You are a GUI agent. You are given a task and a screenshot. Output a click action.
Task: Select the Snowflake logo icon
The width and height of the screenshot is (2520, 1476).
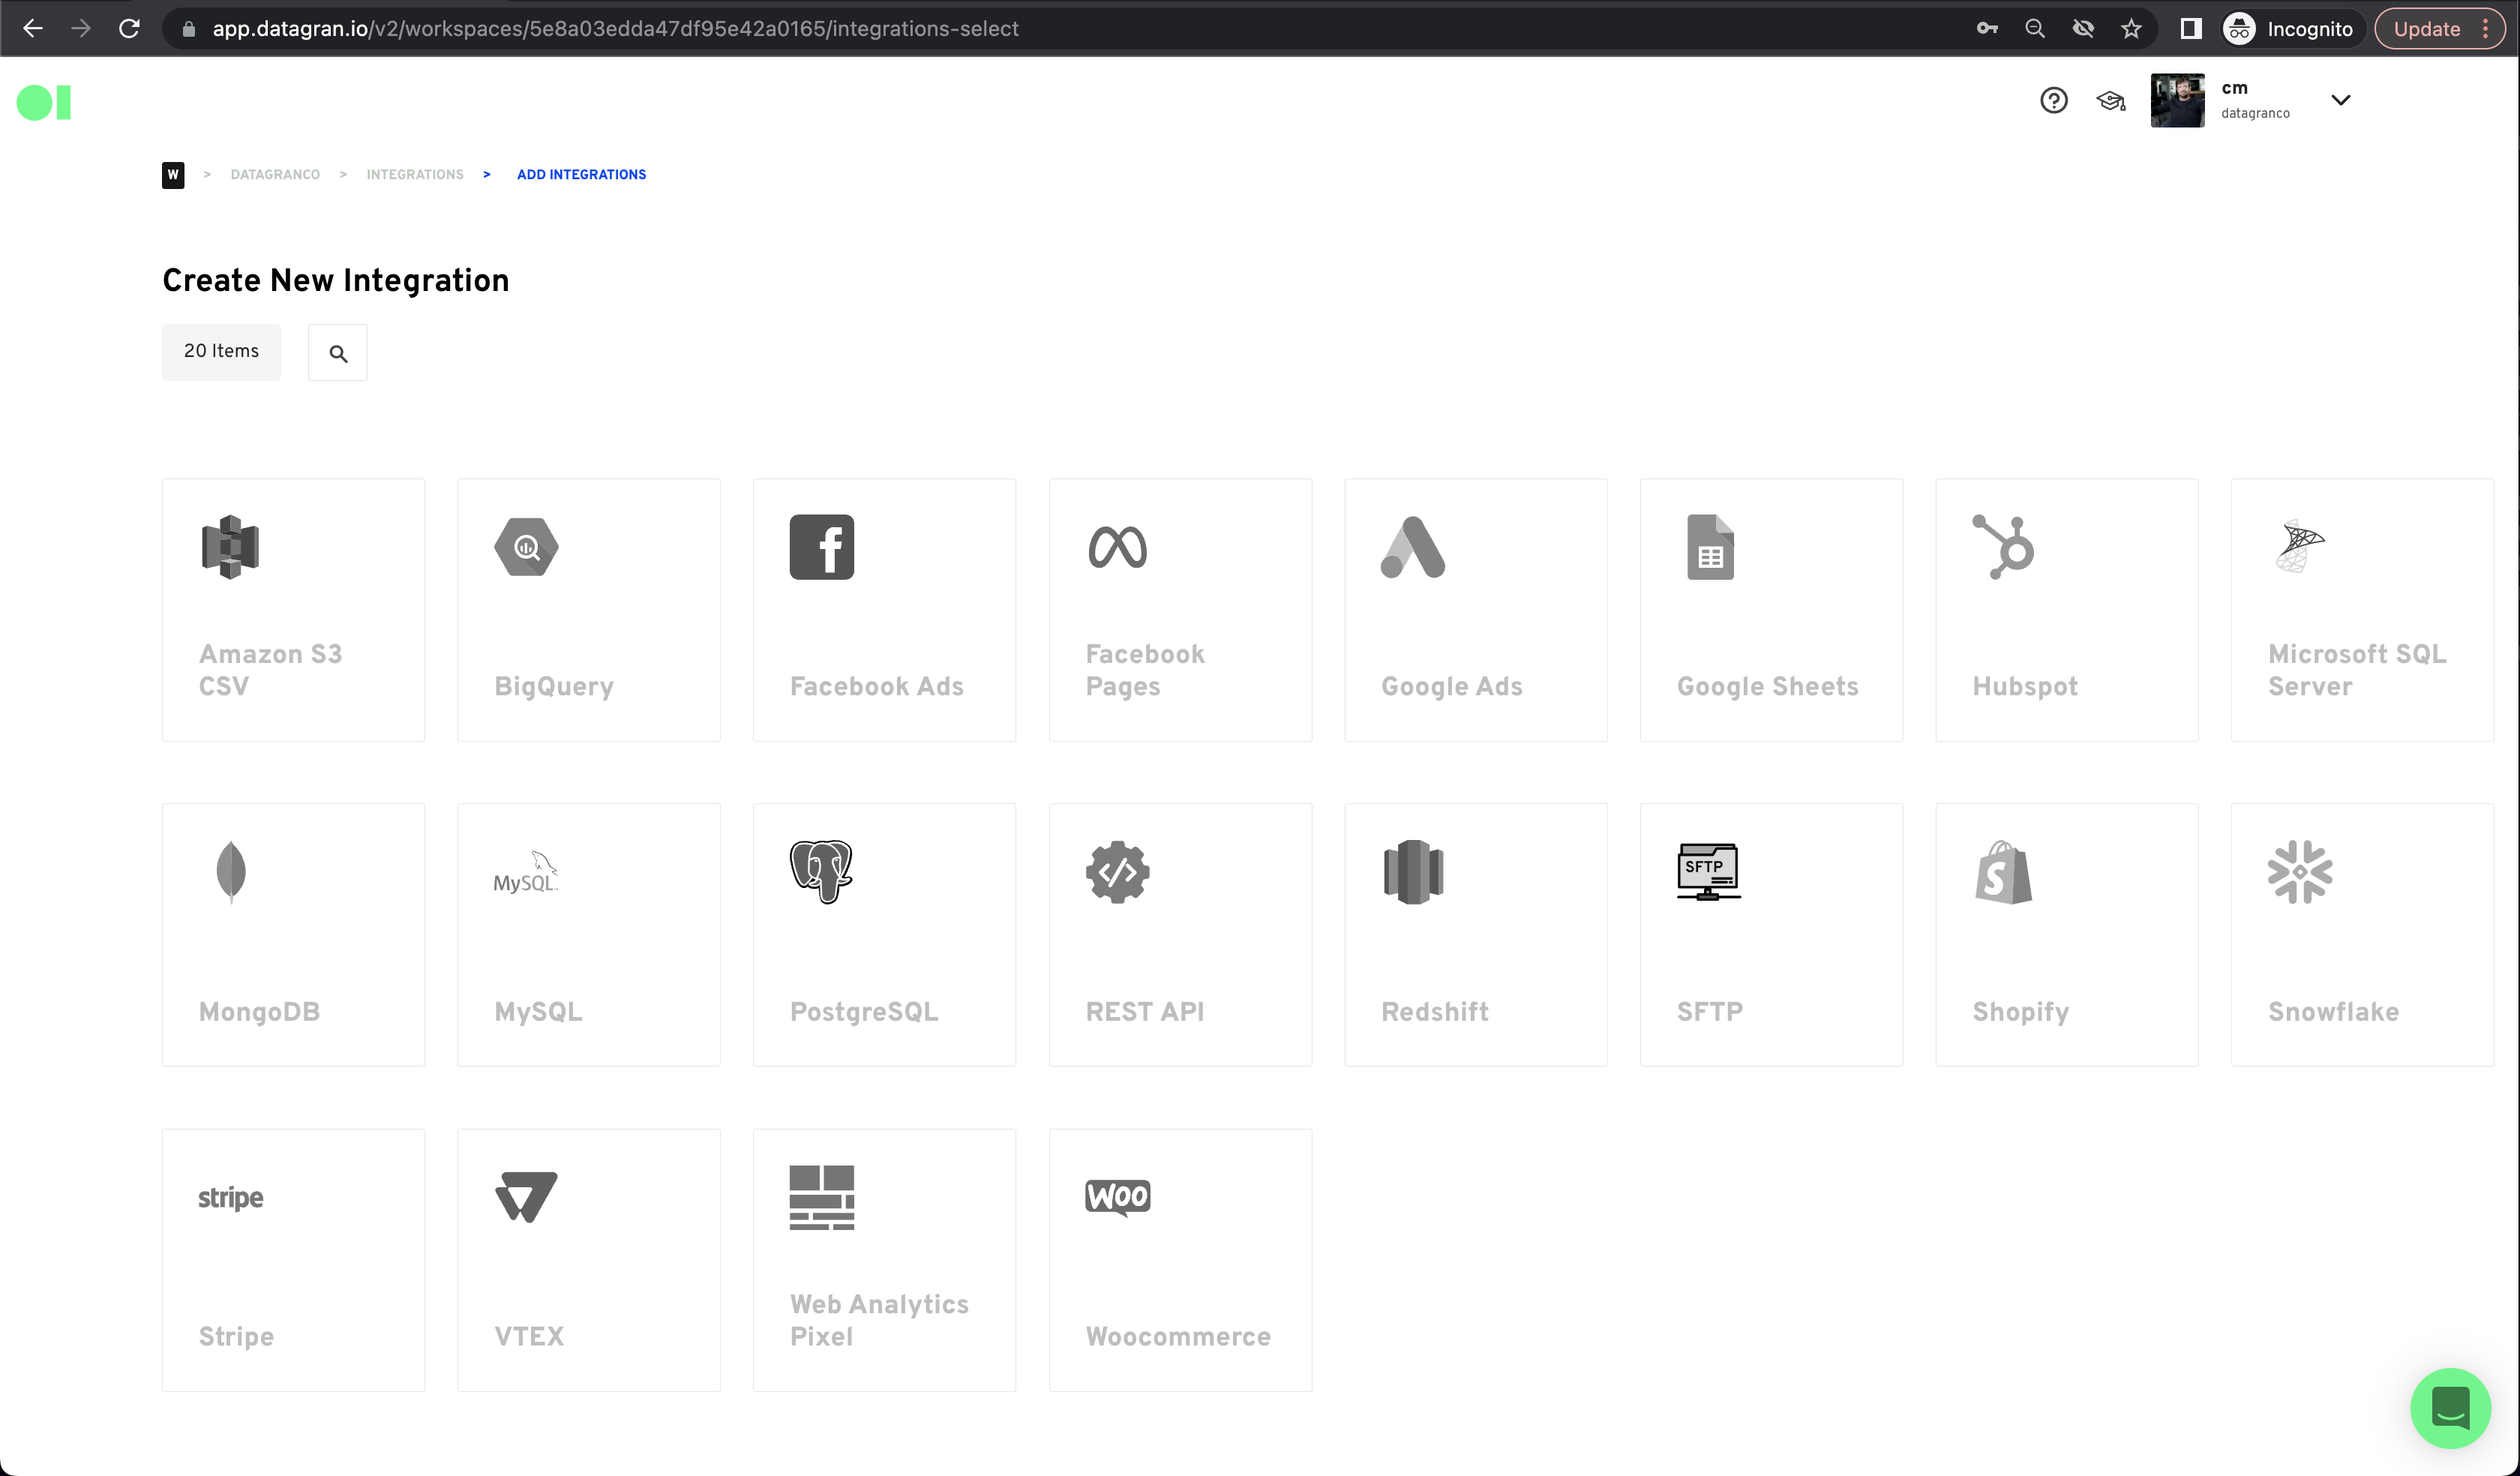pyautogui.click(x=2300, y=872)
